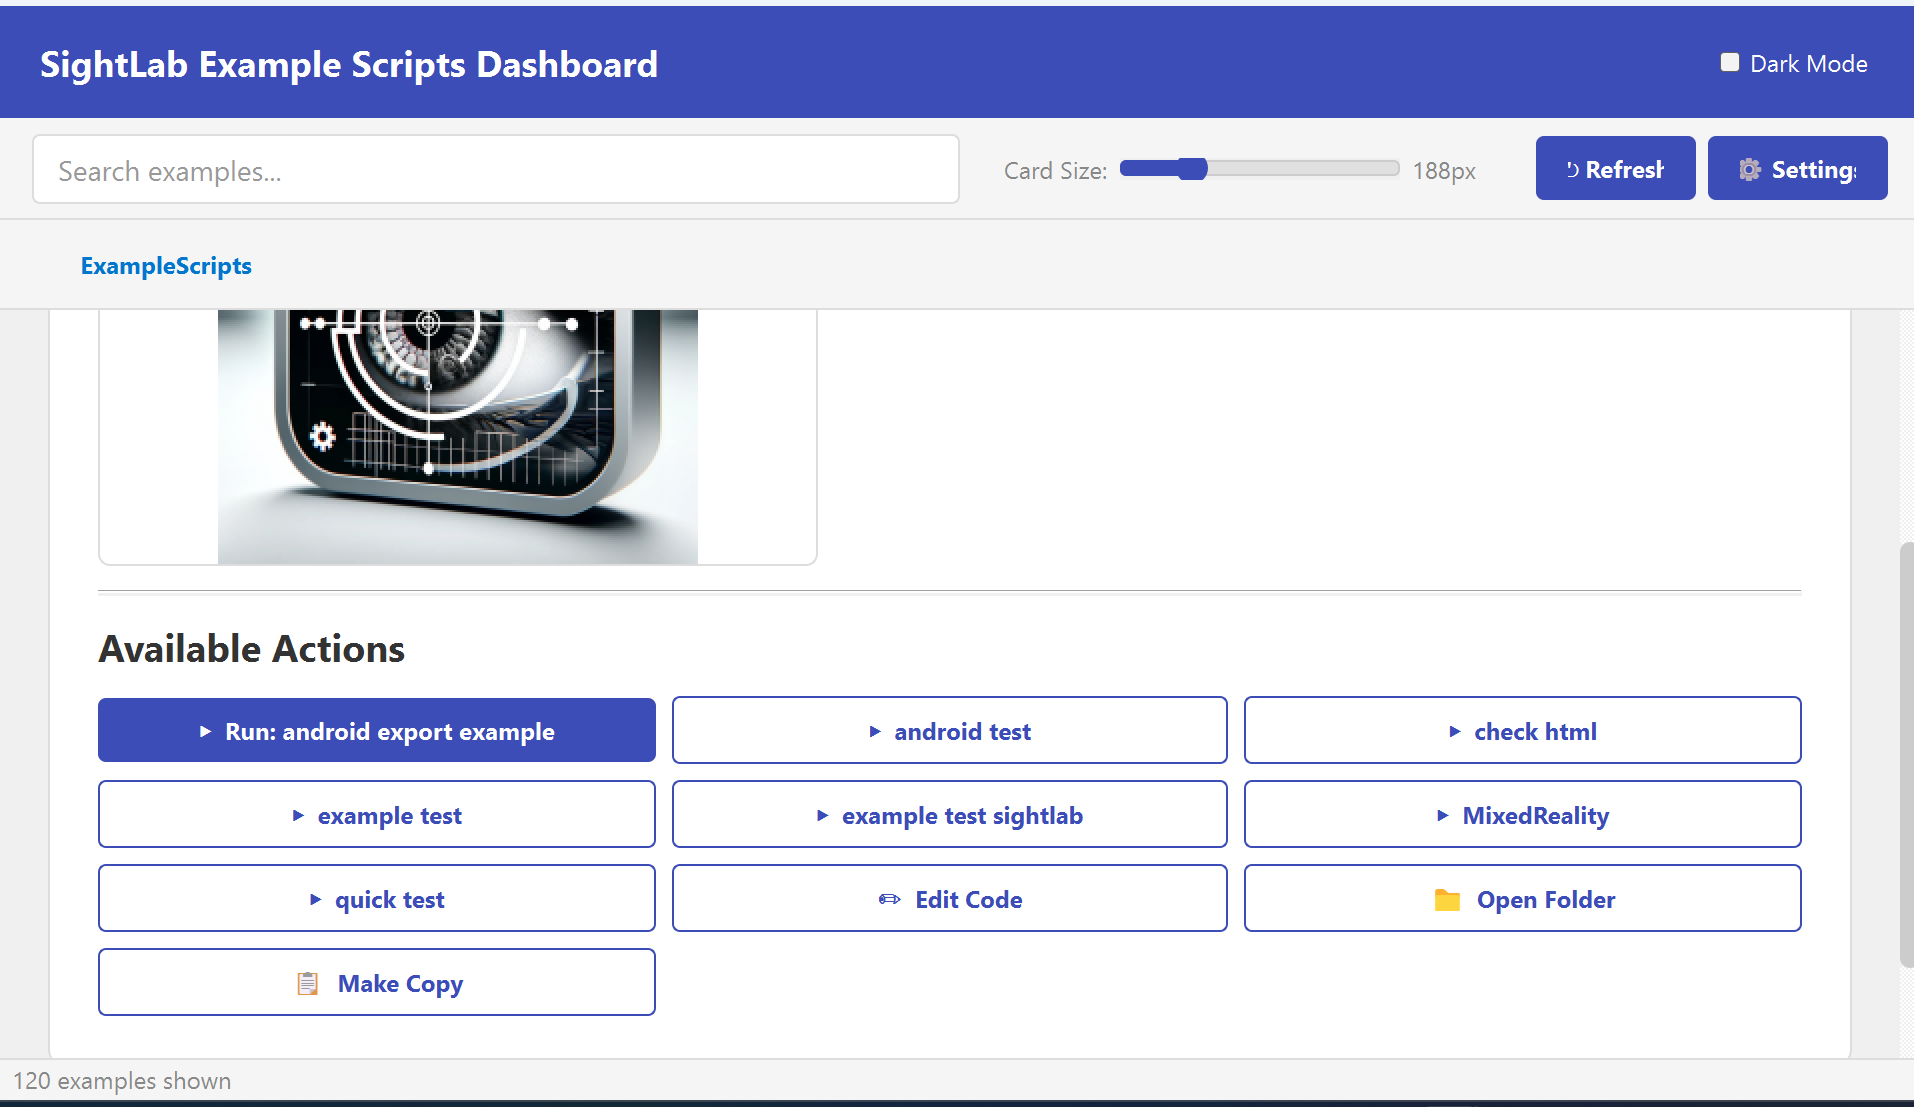Click the Open Folder button text
The height and width of the screenshot is (1107, 1914).
(1545, 900)
